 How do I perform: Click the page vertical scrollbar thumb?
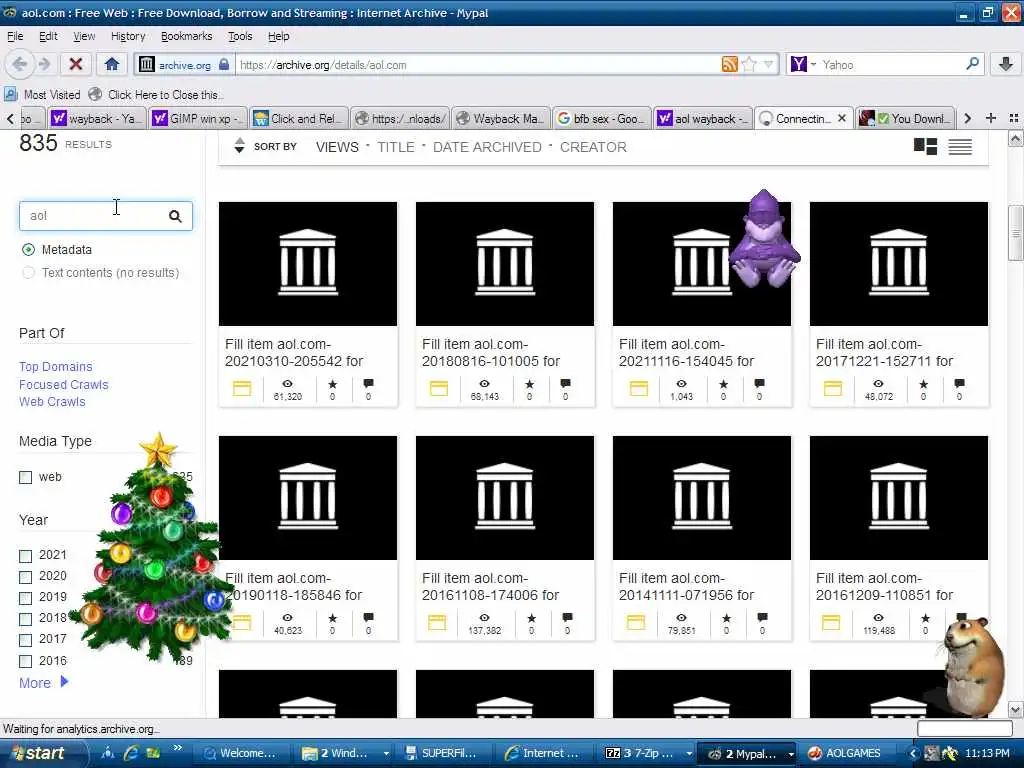tap(1016, 233)
